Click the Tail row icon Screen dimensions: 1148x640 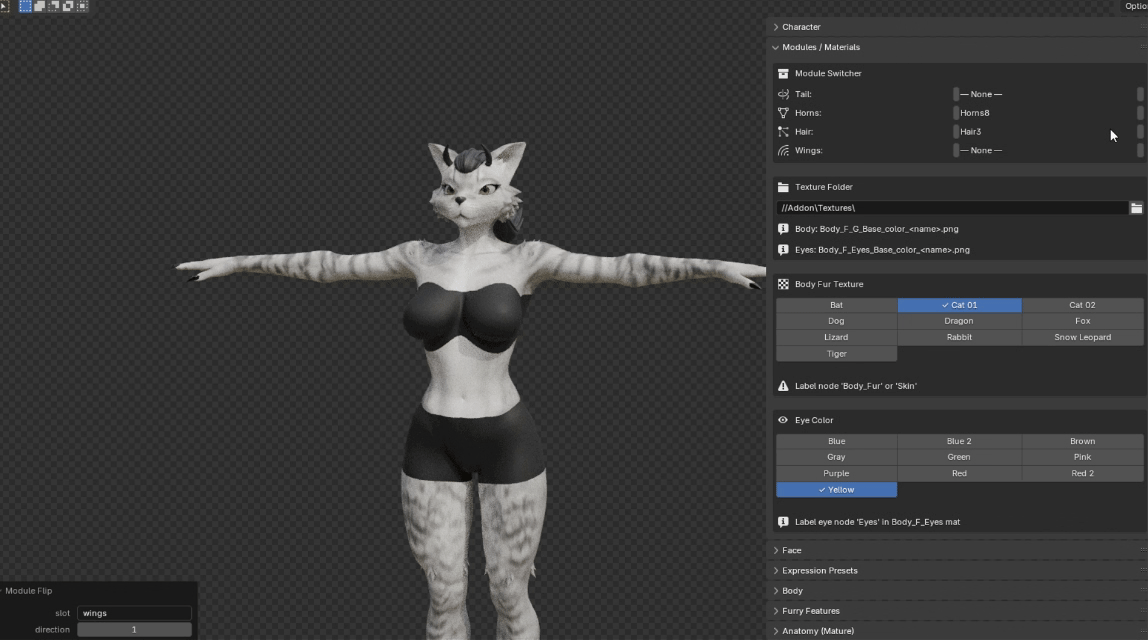[783, 94]
